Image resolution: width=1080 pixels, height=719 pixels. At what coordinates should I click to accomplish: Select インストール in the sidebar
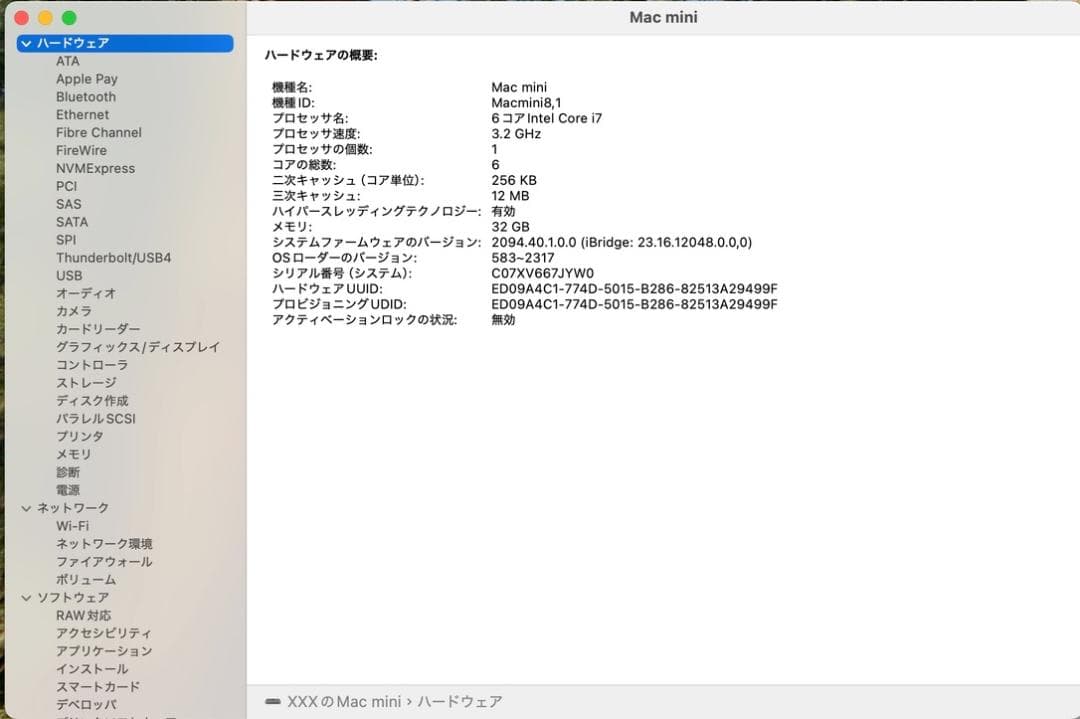coord(92,669)
